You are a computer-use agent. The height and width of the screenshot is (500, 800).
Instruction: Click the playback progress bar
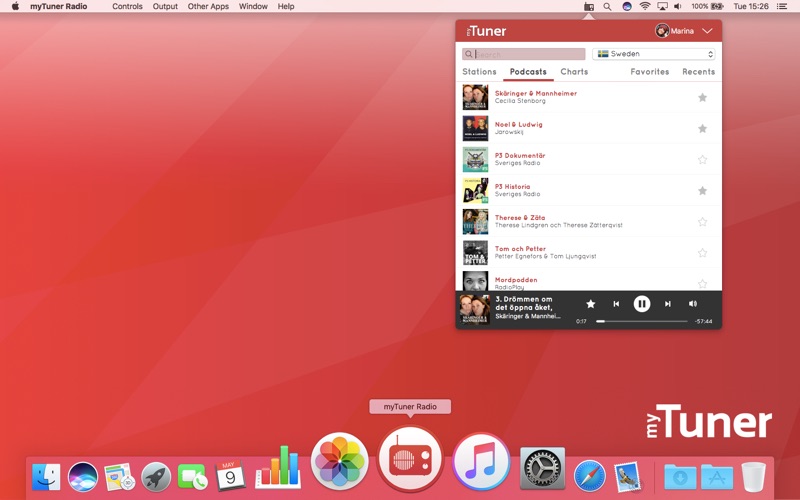641,321
